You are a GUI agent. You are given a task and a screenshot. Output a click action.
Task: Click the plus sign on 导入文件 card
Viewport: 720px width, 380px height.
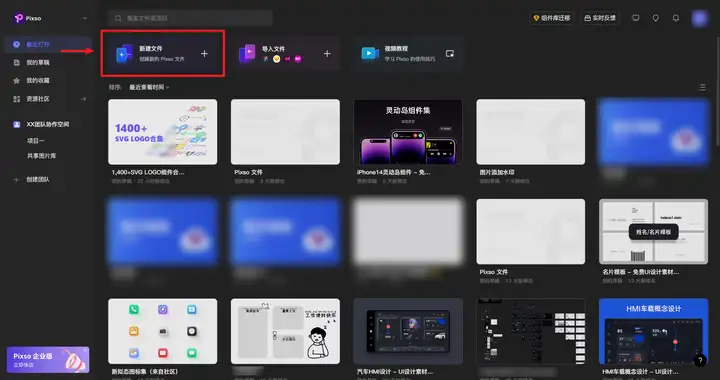pos(327,54)
